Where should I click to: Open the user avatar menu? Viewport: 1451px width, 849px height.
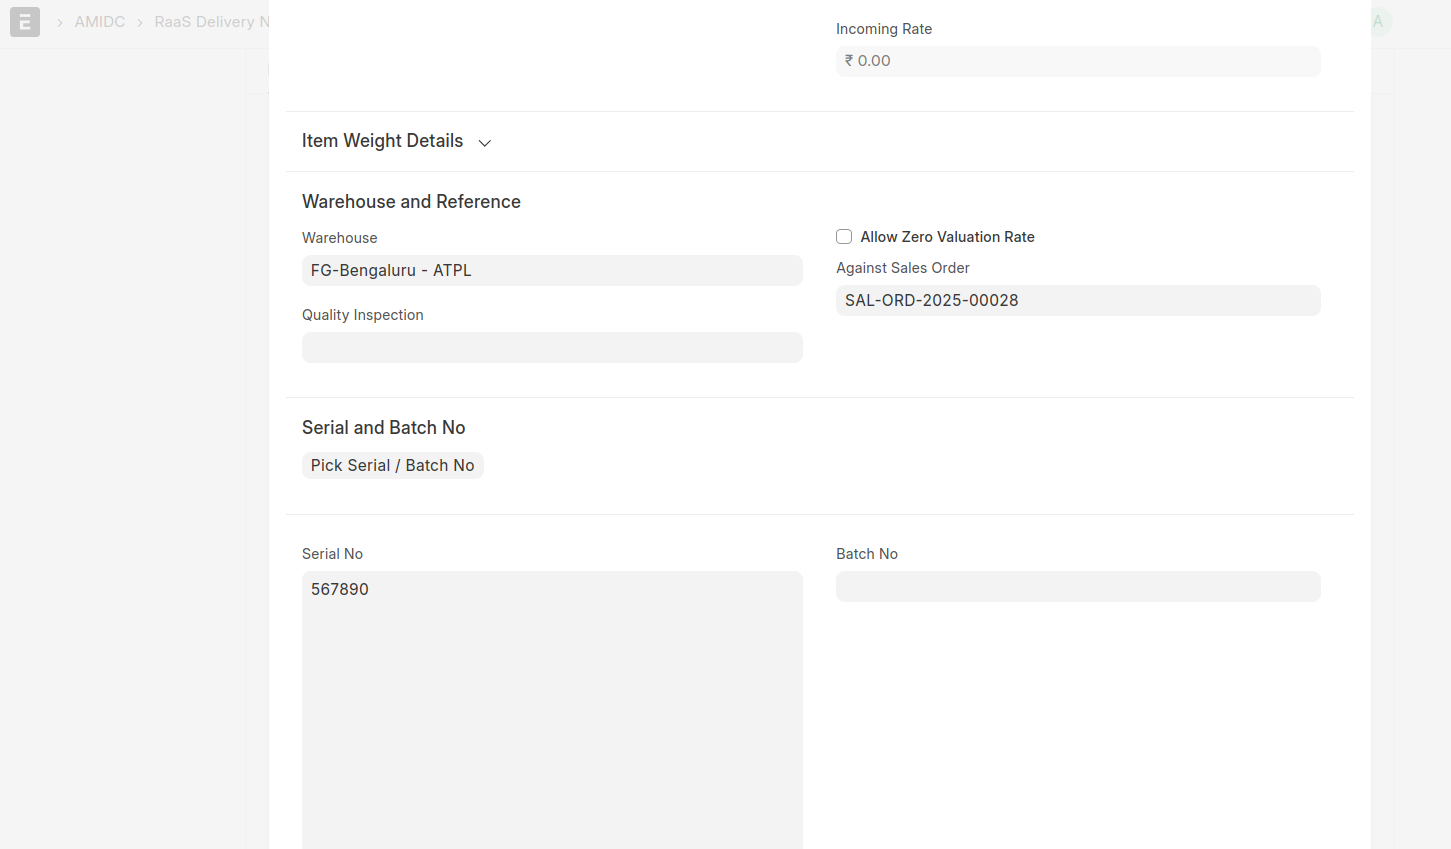coord(1379,22)
